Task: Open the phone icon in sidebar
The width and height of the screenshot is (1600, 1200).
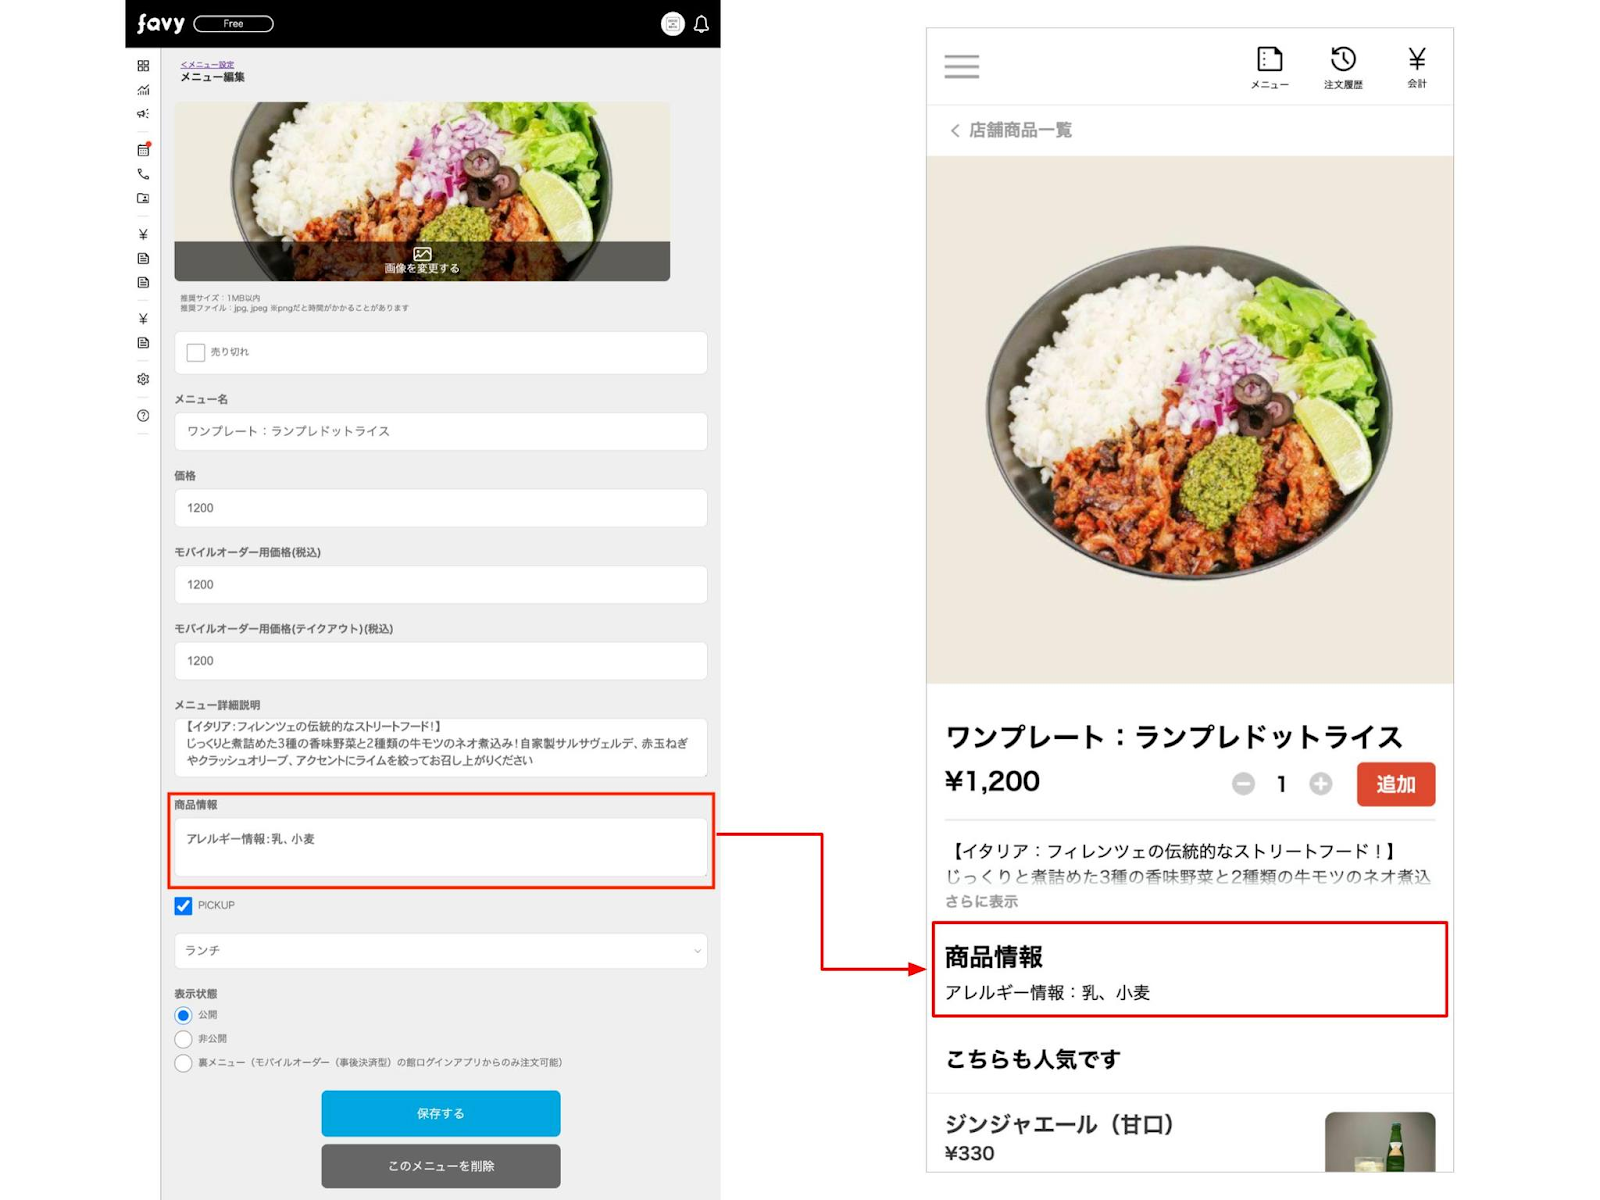Action: point(143,174)
